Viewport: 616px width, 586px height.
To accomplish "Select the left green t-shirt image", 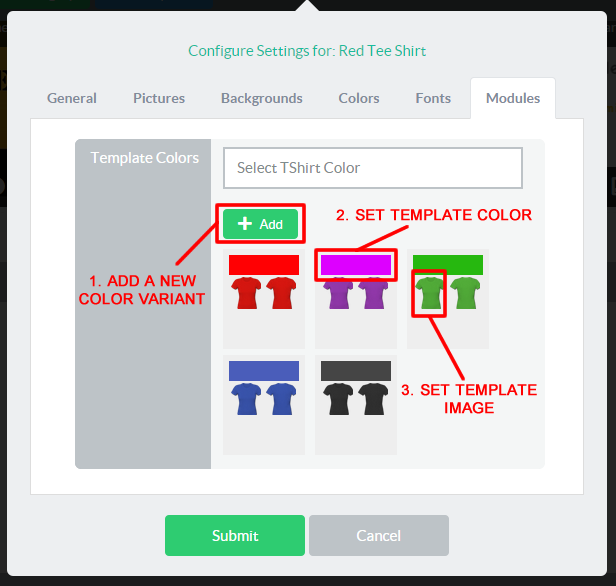I will tap(430, 293).
